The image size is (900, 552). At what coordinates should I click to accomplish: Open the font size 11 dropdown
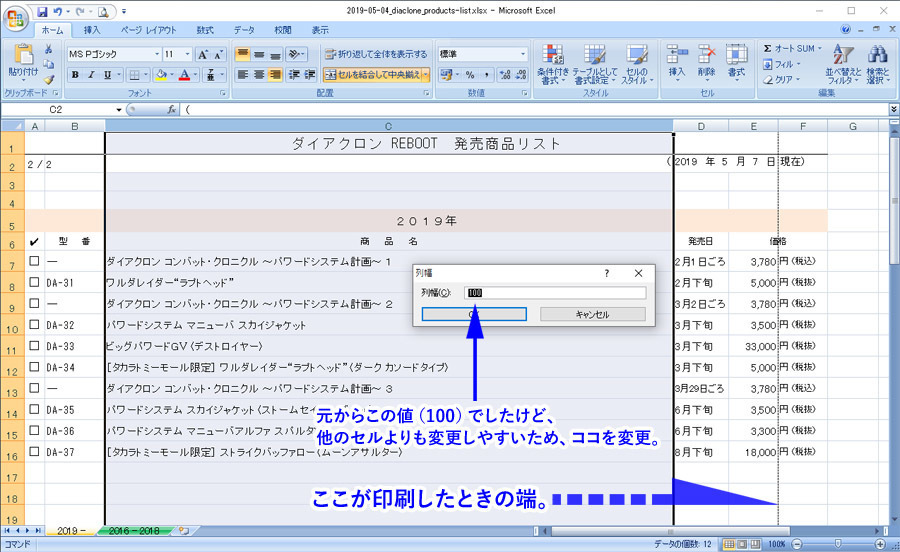187,54
